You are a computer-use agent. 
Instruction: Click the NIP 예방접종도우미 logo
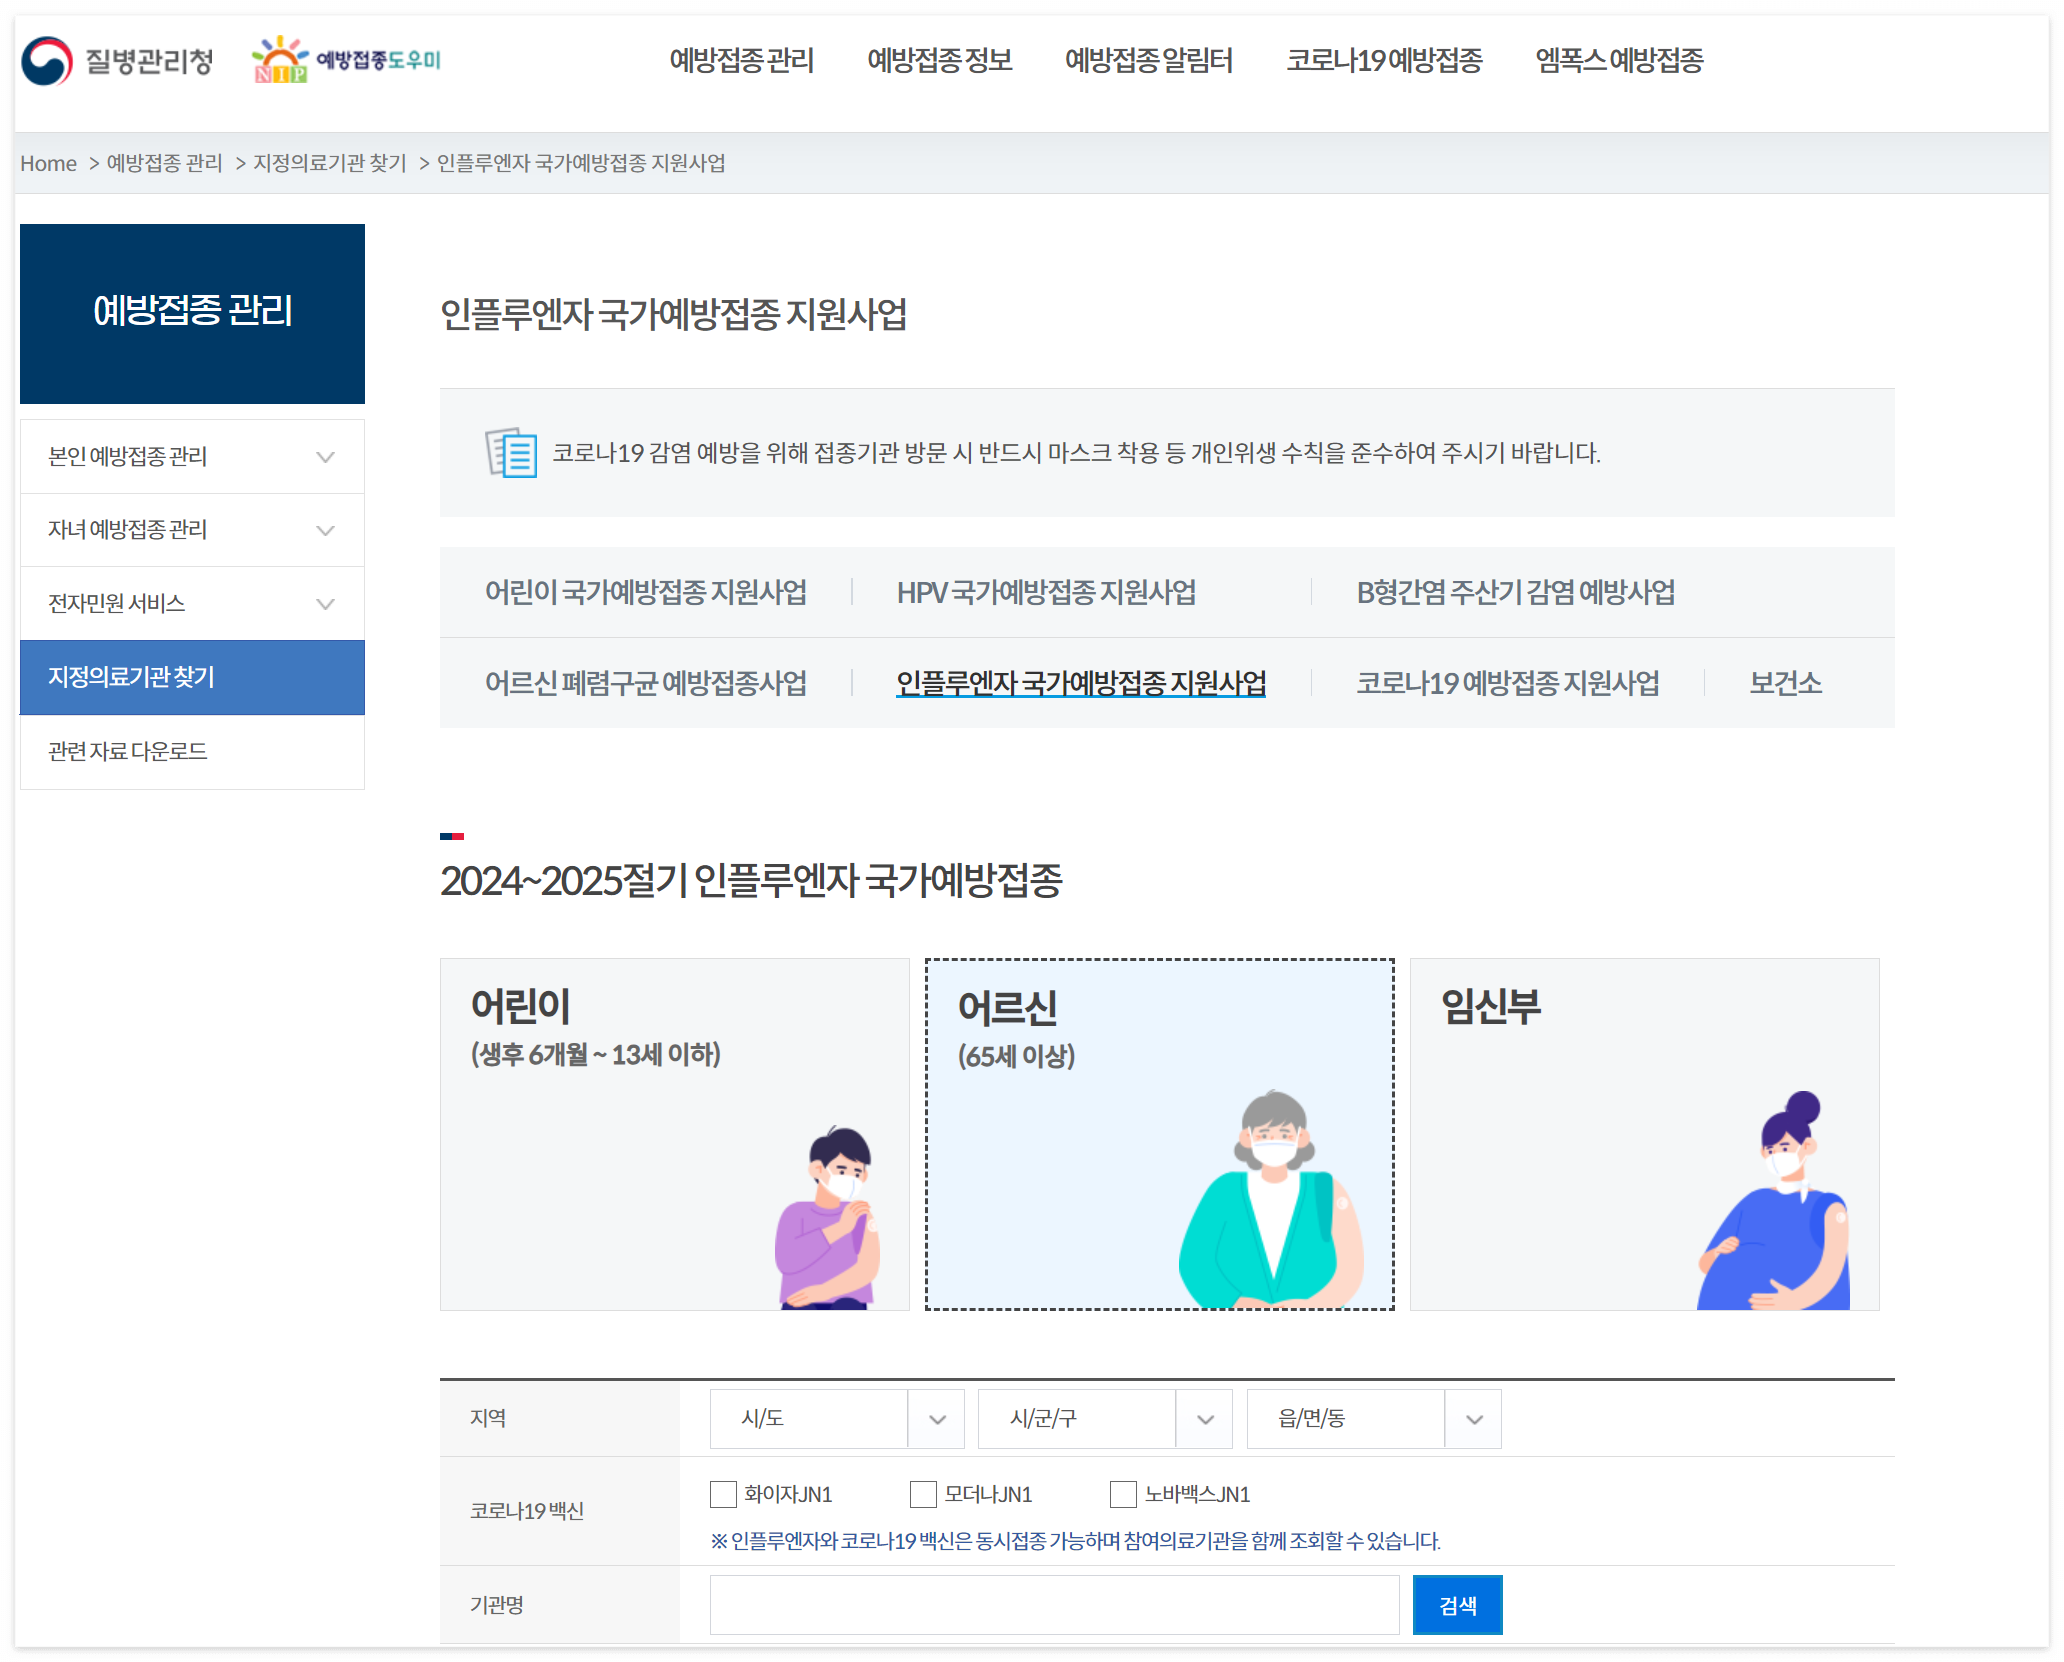pyautogui.click(x=346, y=60)
